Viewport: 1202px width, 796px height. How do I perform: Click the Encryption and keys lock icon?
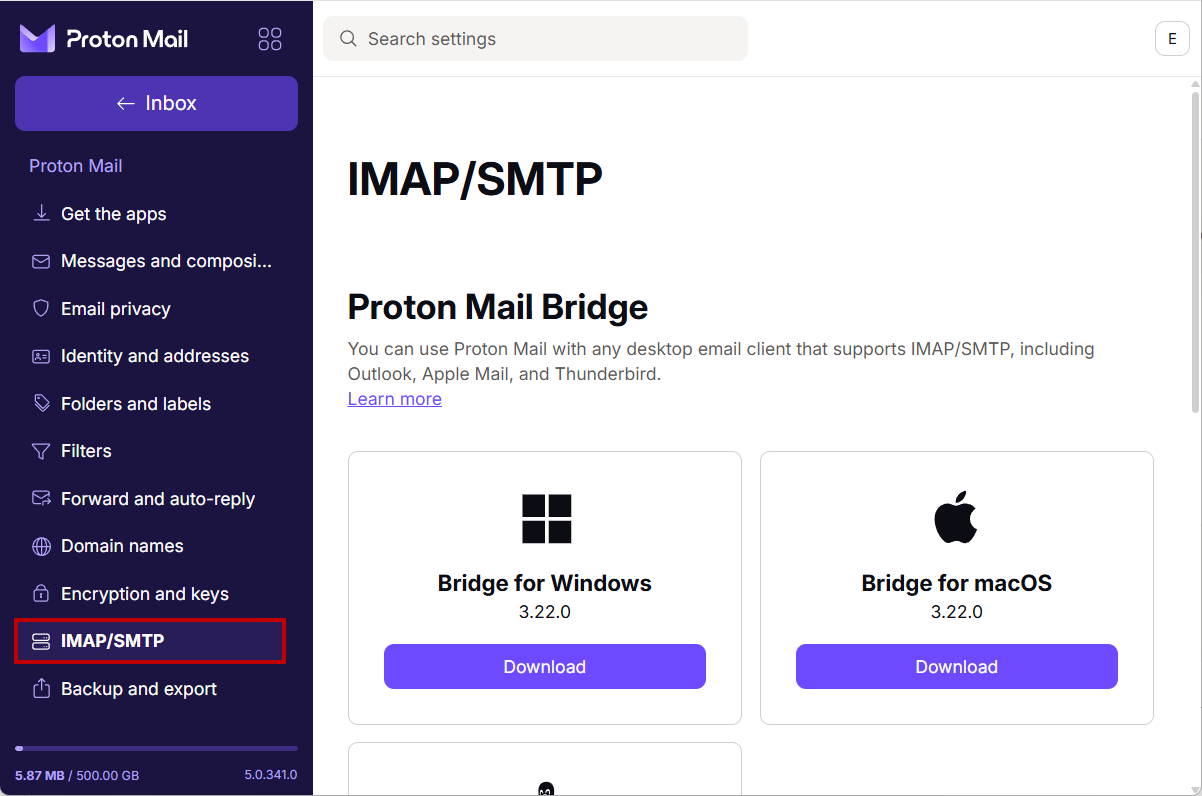pyautogui.click(x=41, y=593)
